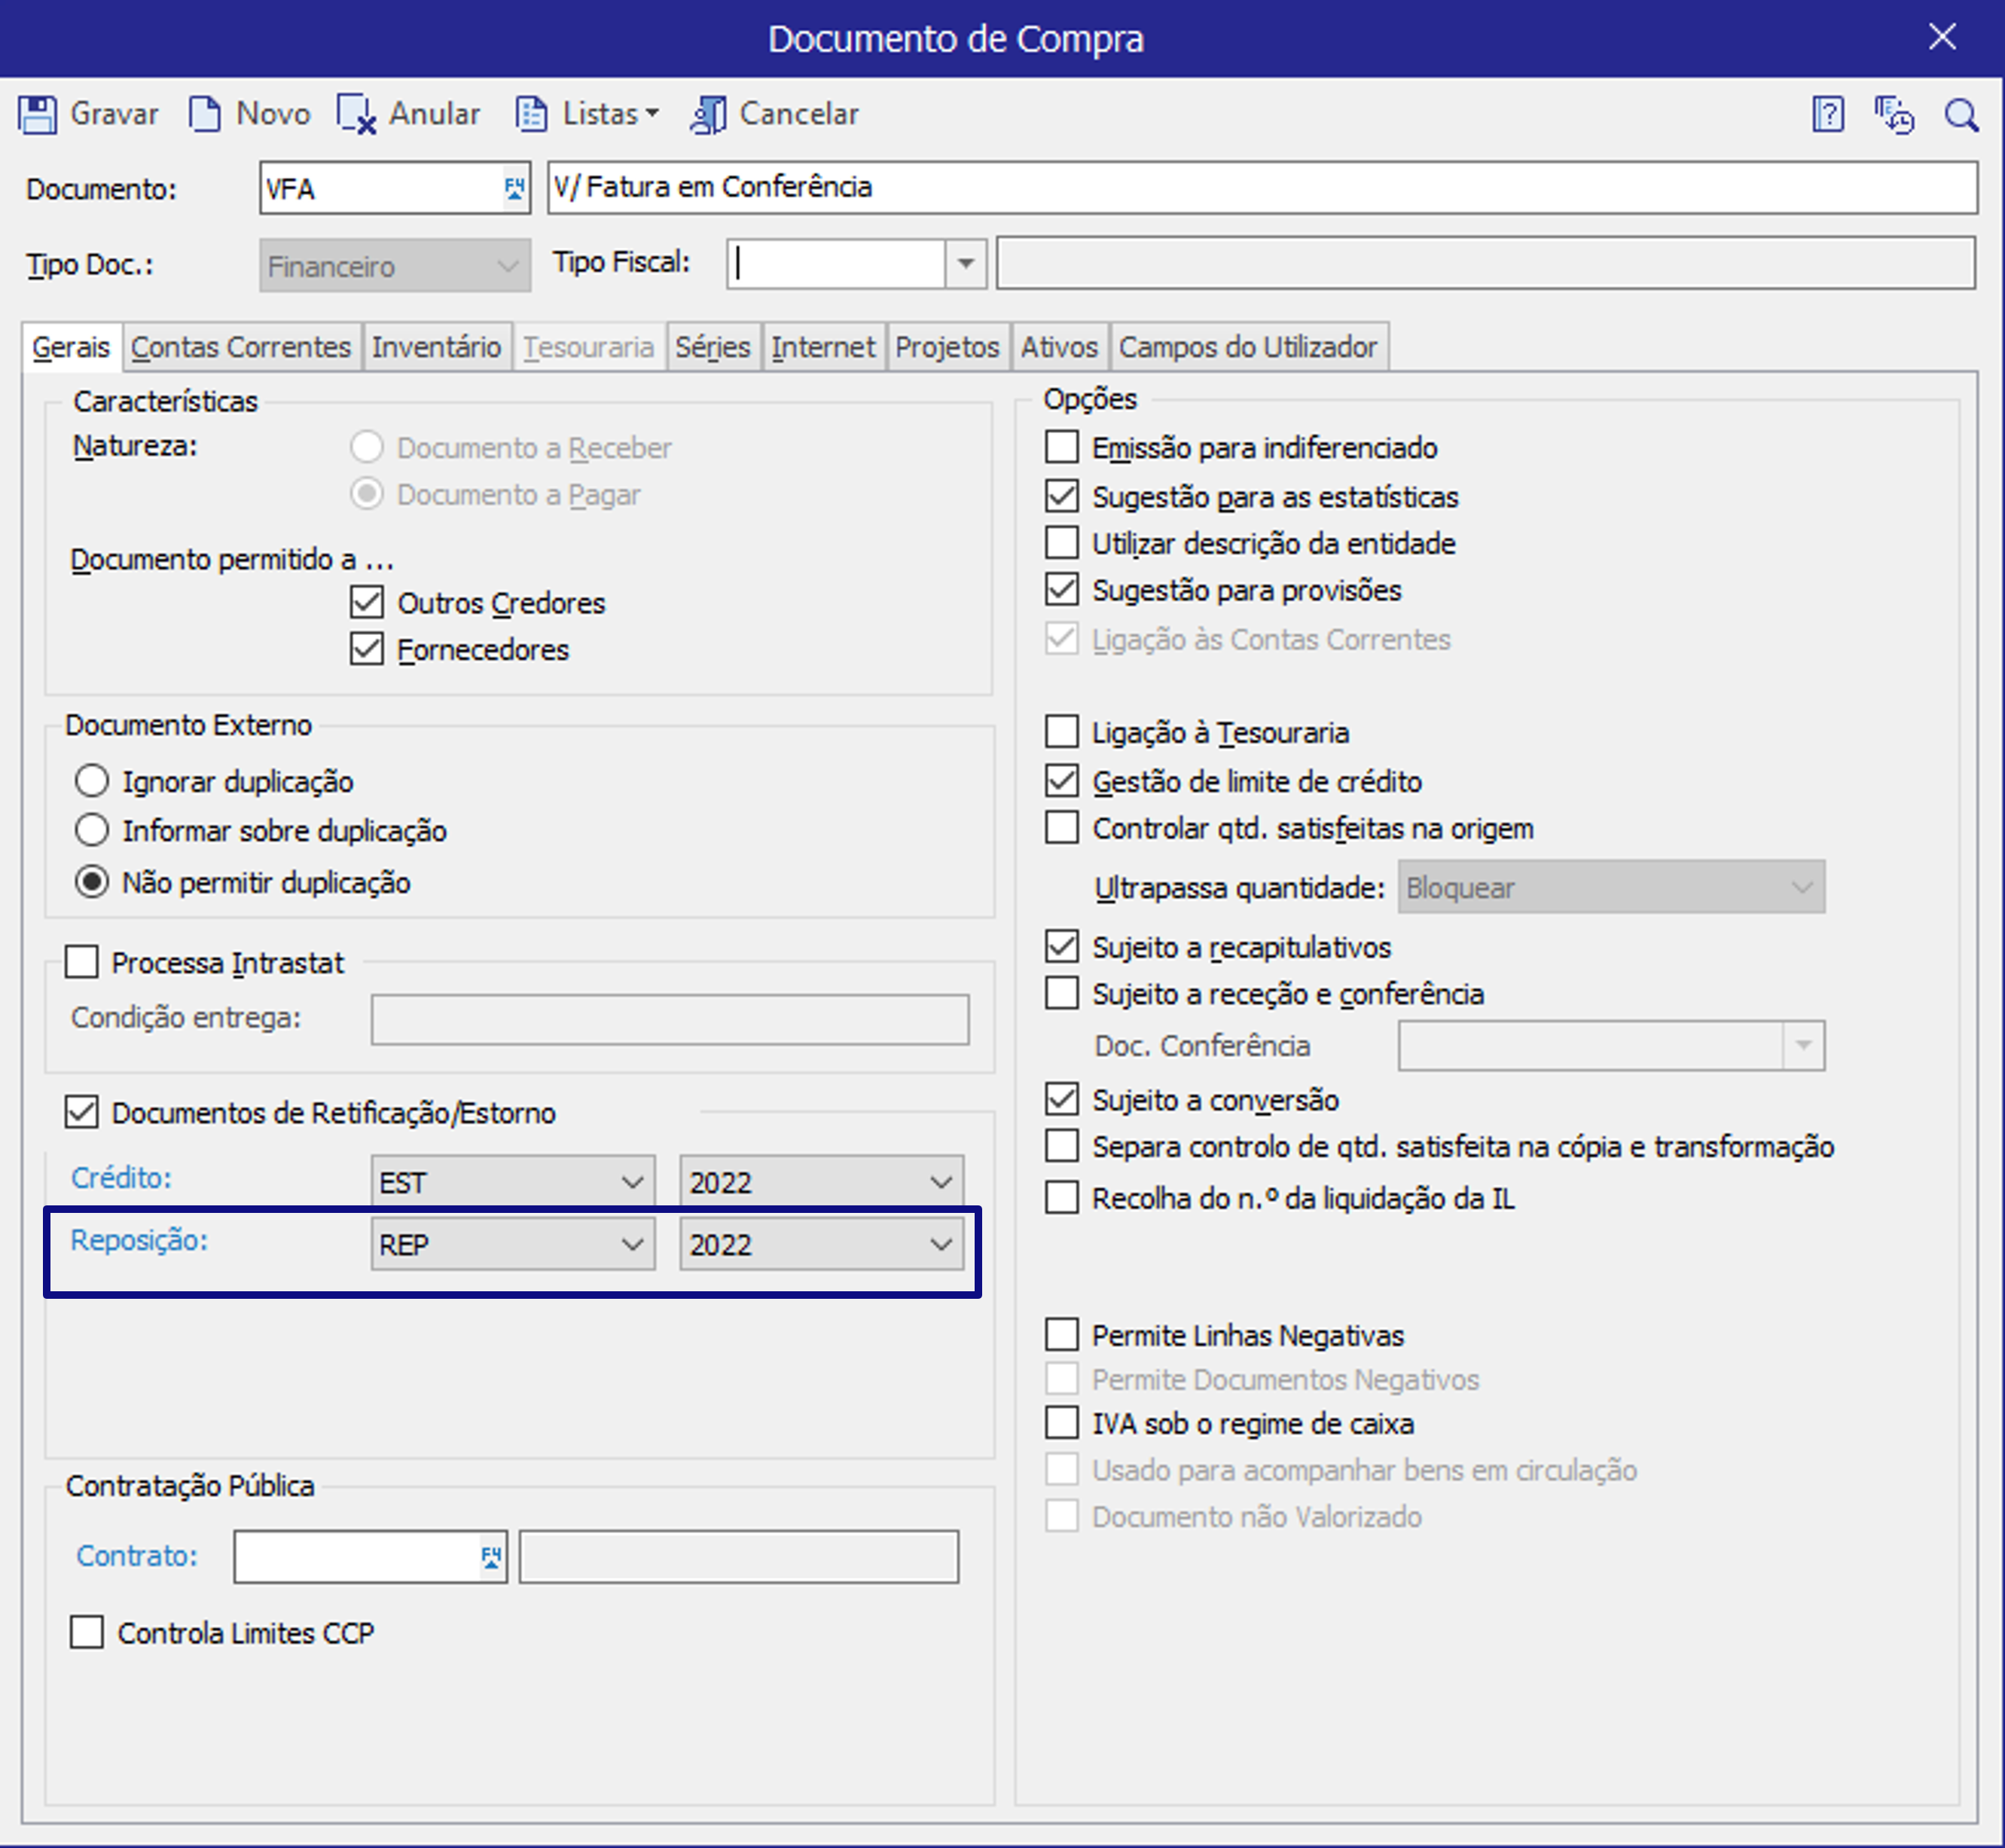Click the Gravar save icon

[x=38, y=114]
